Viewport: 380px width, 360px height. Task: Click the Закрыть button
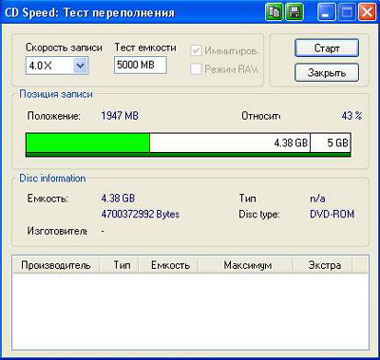tap(327, 73)
